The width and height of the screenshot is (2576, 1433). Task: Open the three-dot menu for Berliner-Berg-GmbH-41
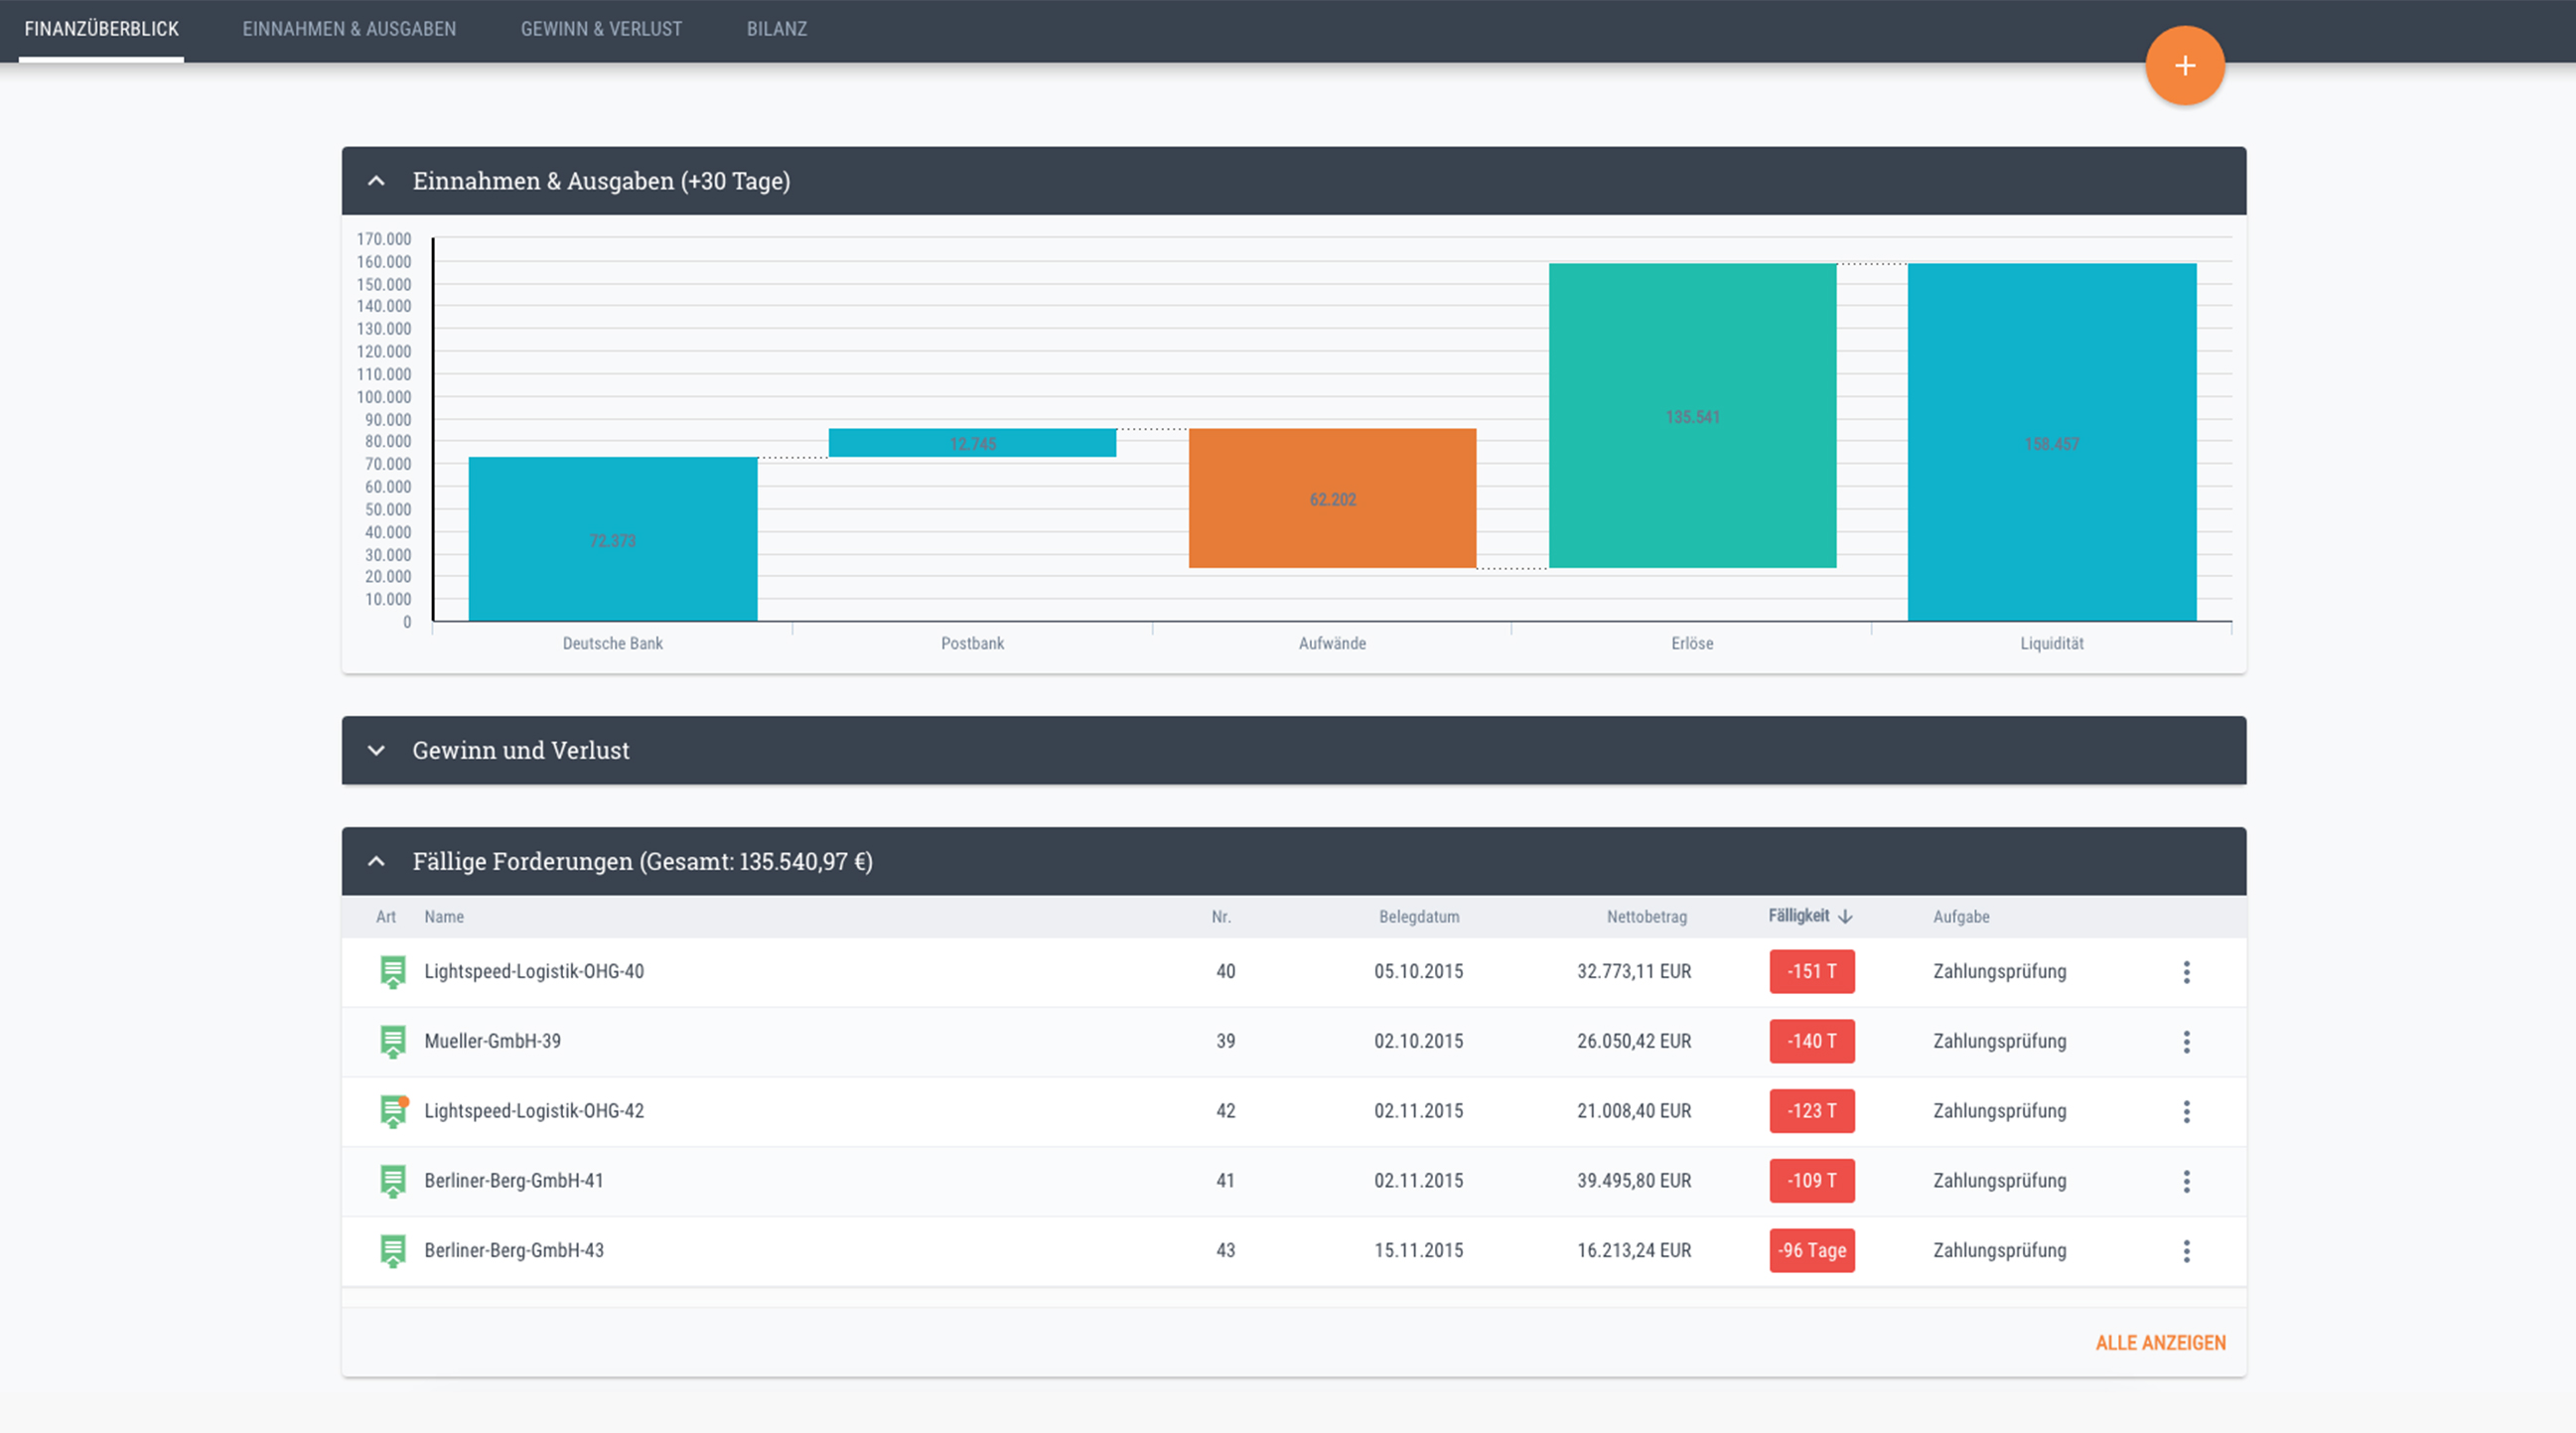(2186, 1181)
